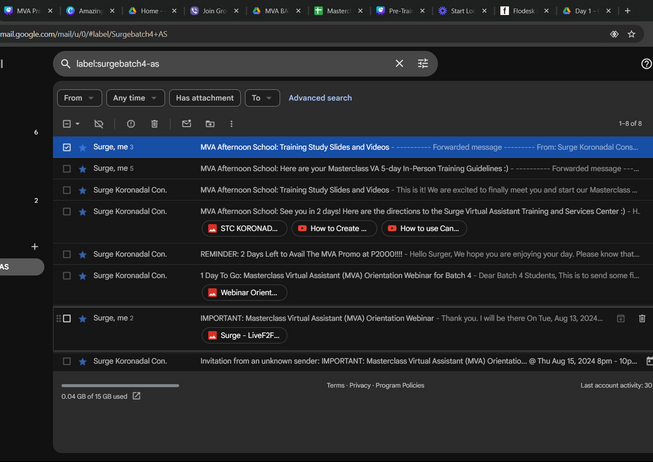This screenshot has width=653, height=462.
Task: Open storage management external link icon
Action: point(136,396)
